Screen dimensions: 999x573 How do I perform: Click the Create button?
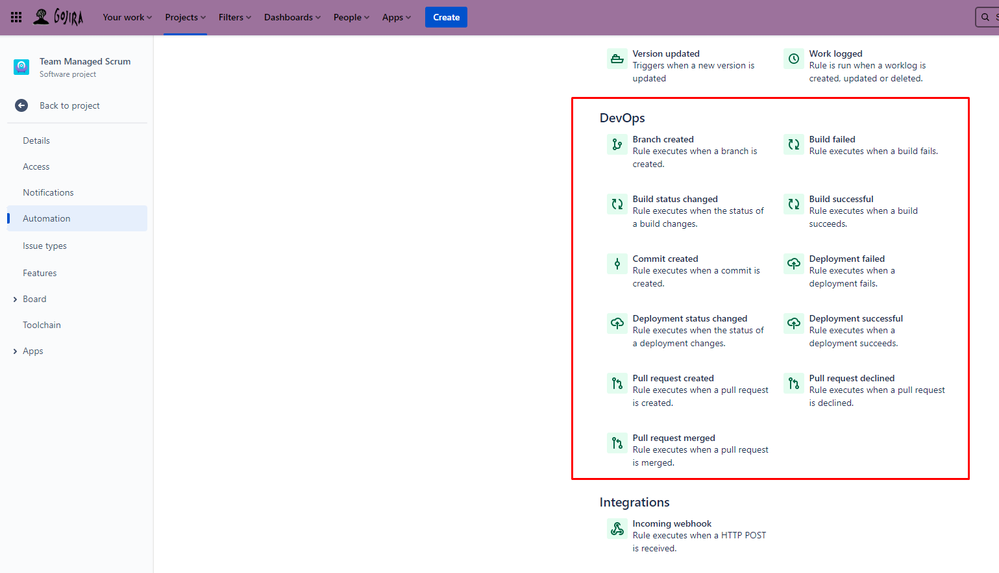[446, 17]
